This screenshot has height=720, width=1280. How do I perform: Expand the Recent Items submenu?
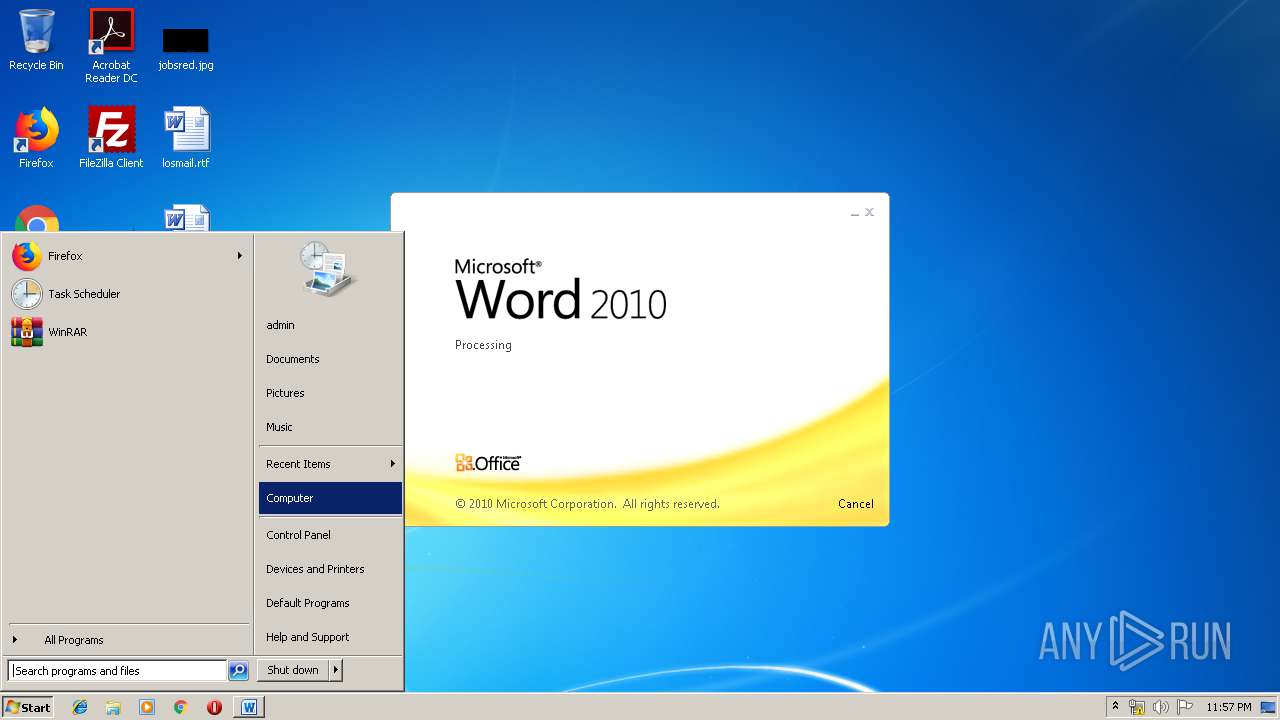[330, 464]
